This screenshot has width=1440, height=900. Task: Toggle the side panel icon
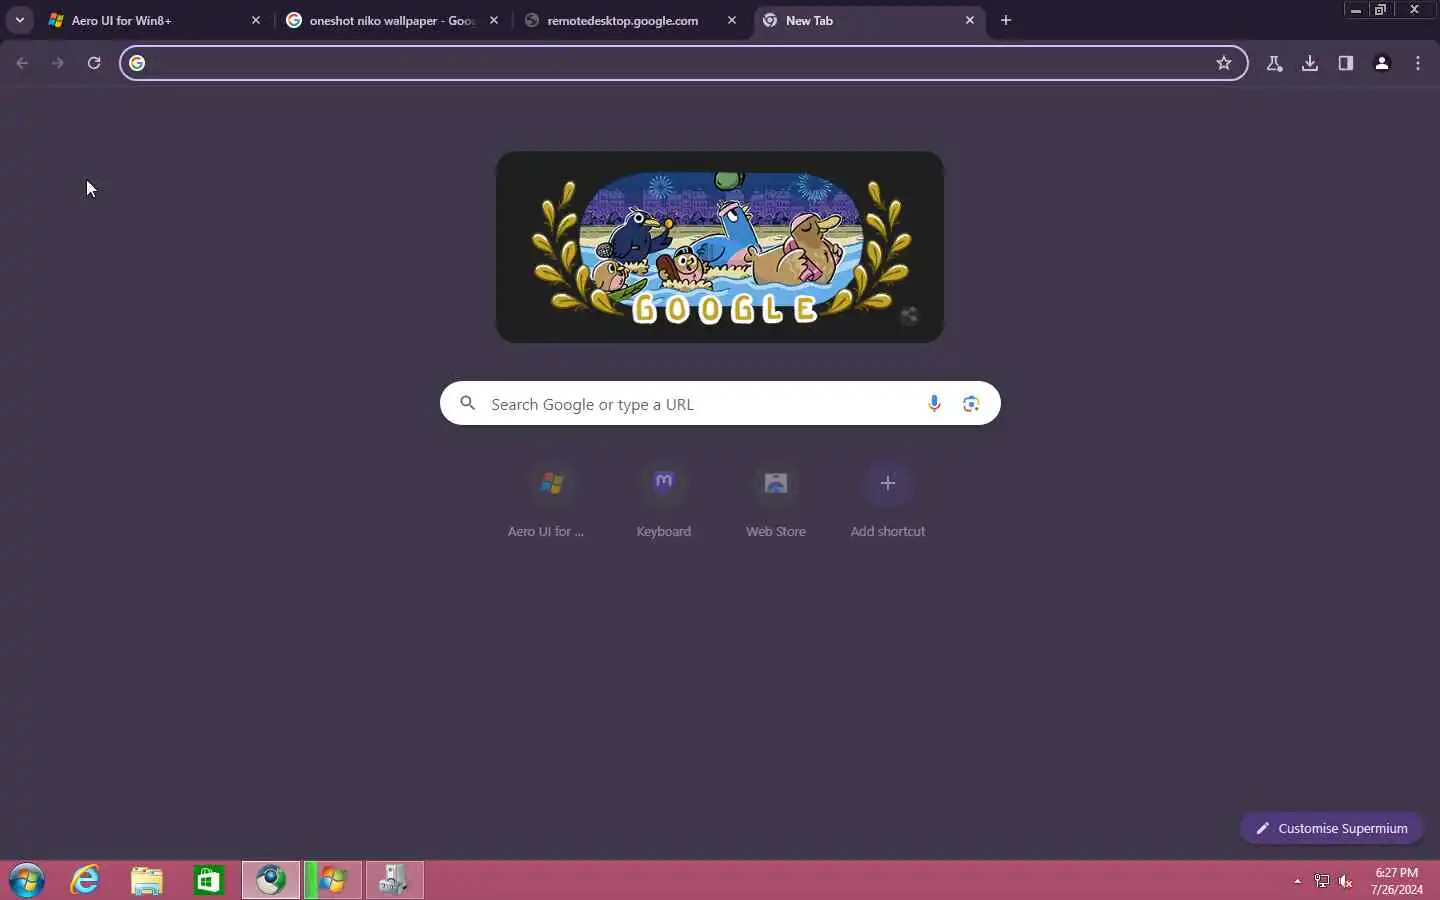(1346, 63)
